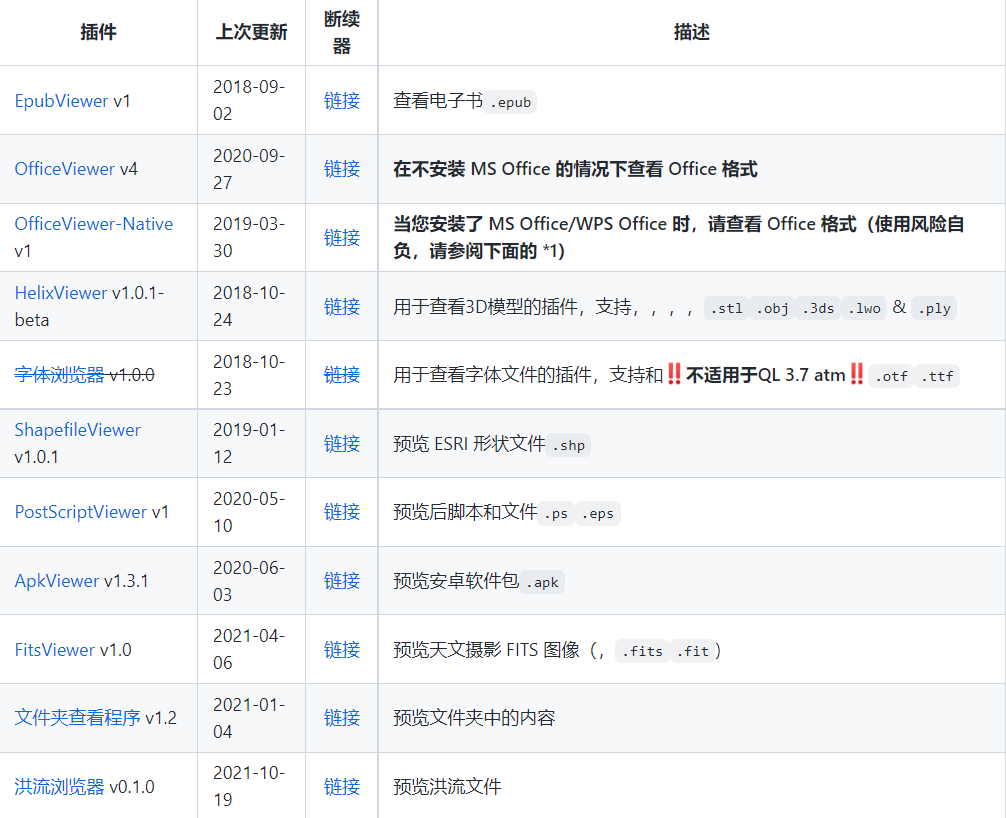
Task: Click 链接 in the FitsViewer row
Action: coord(341,650)
